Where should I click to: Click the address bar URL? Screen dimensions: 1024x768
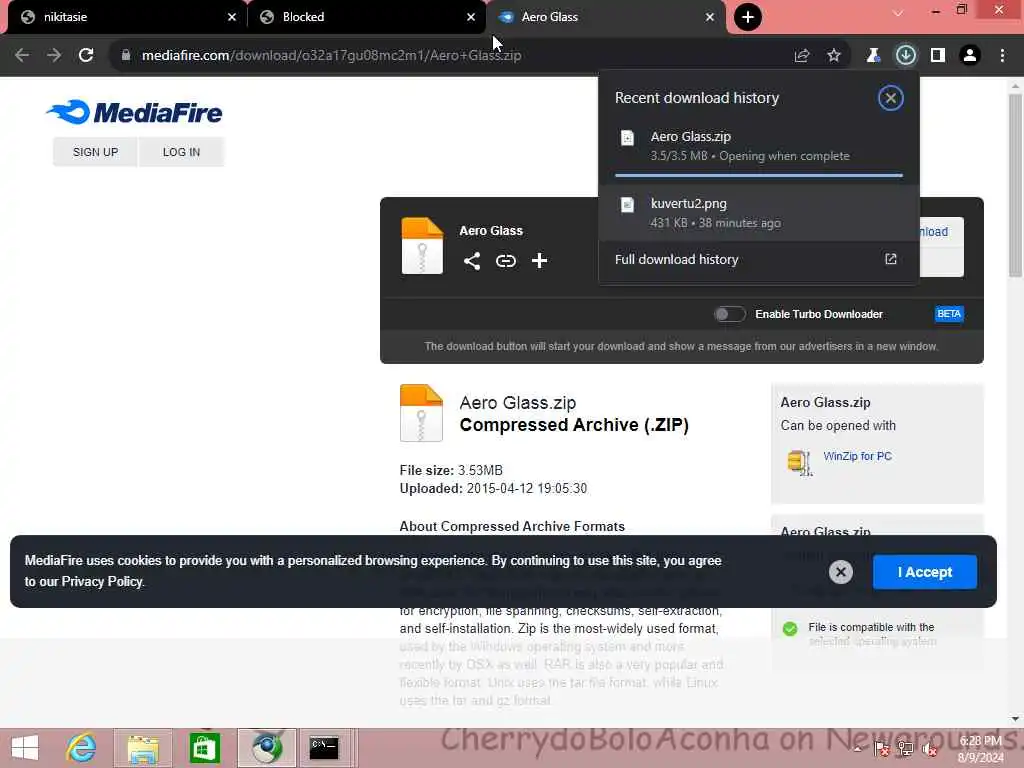[331, 56]
